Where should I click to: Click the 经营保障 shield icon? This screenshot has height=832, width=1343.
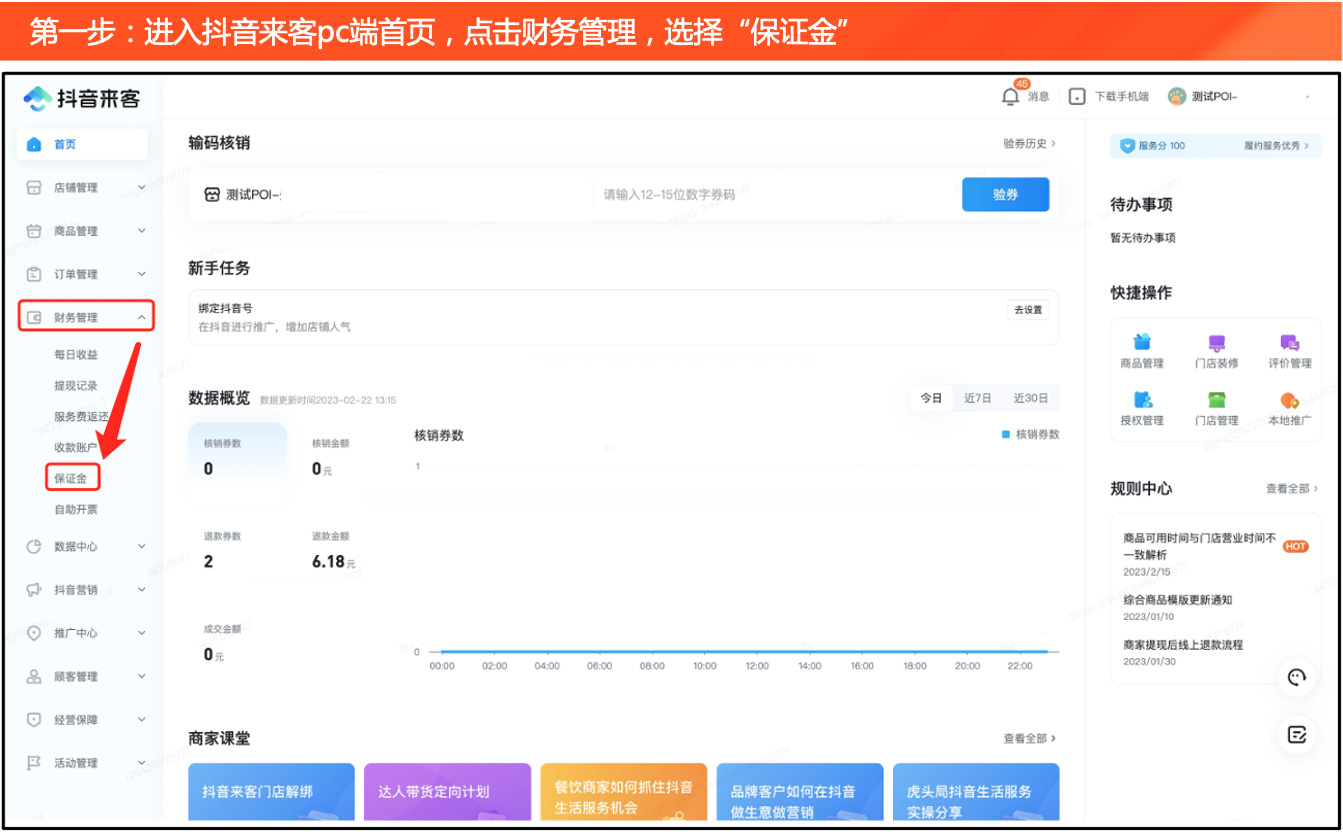click(34, 720)
